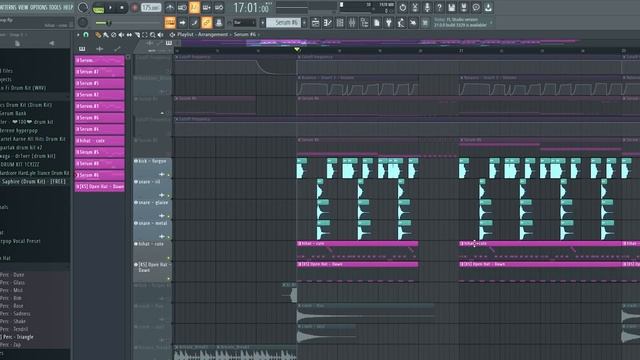Toggle the highlighted countdown before recording button
640x360 pixels.
(x=194, y=7)
